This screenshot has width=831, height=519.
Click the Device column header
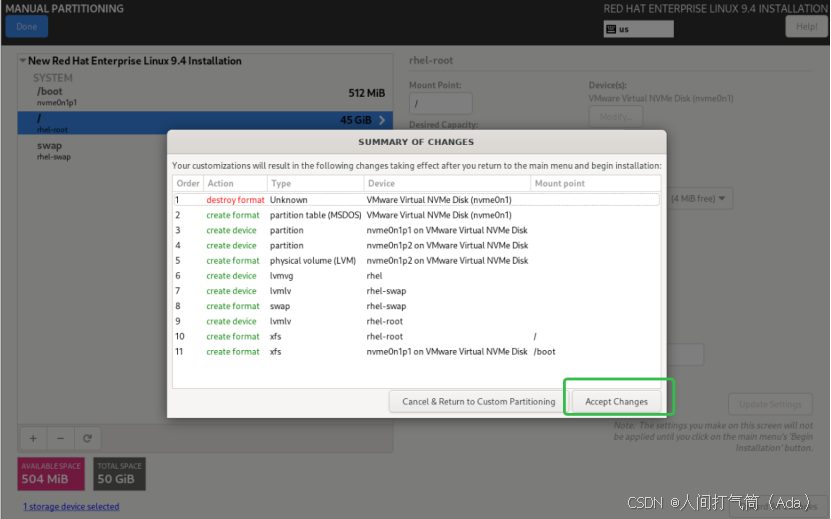[447, 183]
